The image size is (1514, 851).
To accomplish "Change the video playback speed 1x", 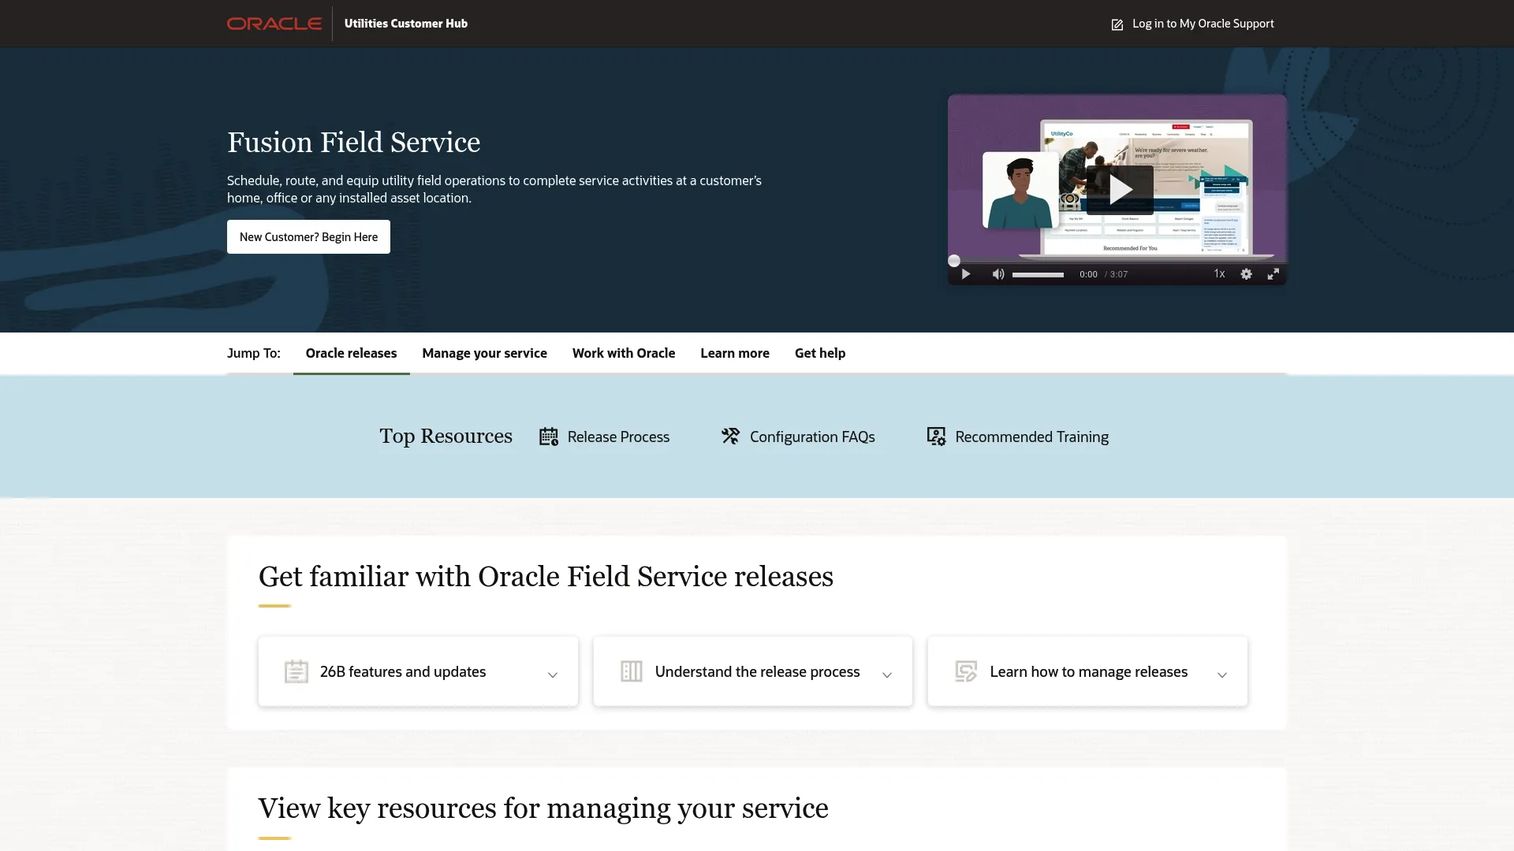I will (x=1219, y=274).
